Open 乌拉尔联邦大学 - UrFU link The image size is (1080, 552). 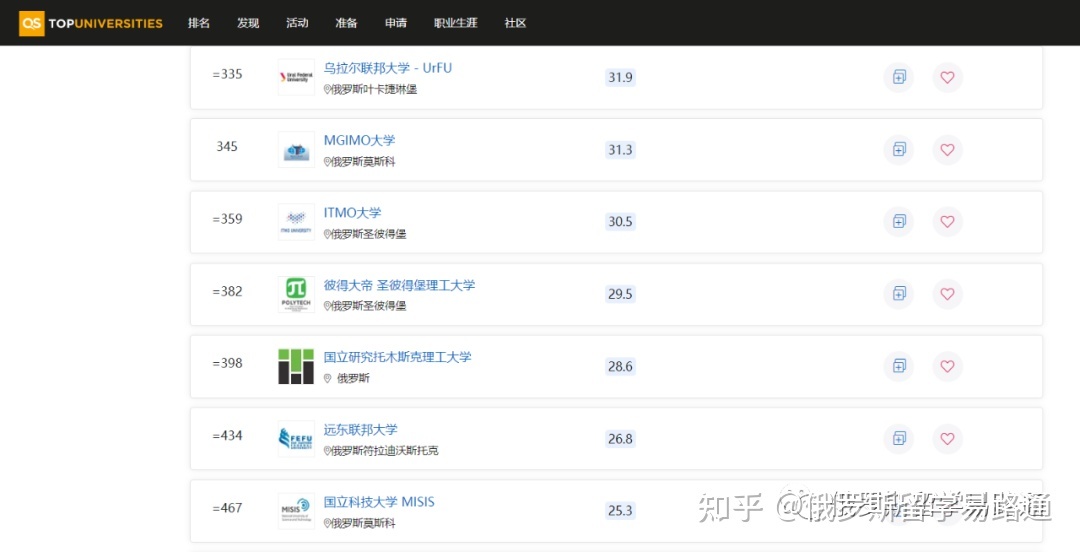click(x=388, y=68)
